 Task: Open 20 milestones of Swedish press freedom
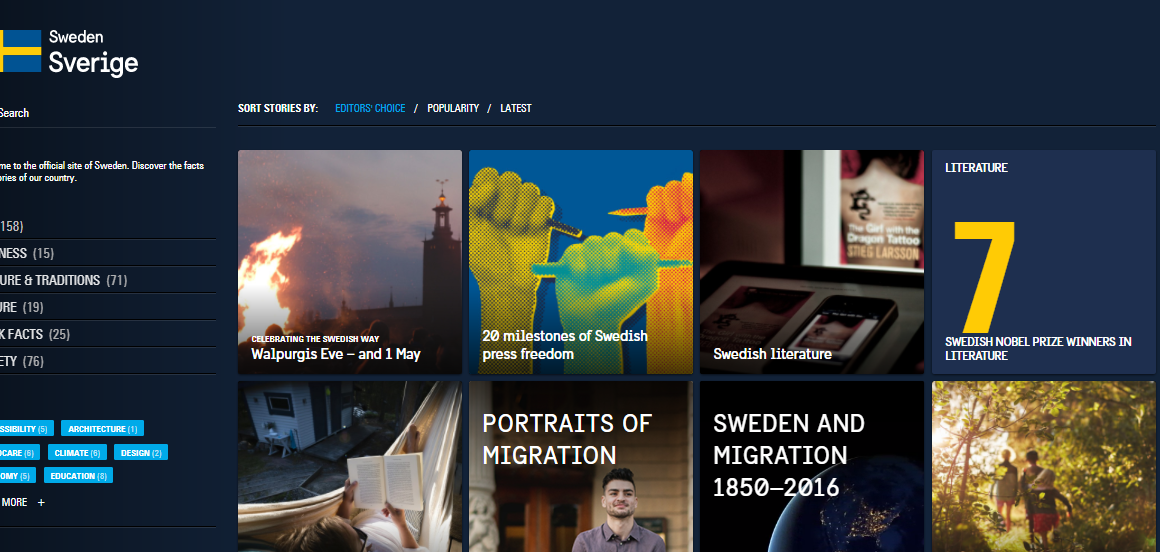581,262
